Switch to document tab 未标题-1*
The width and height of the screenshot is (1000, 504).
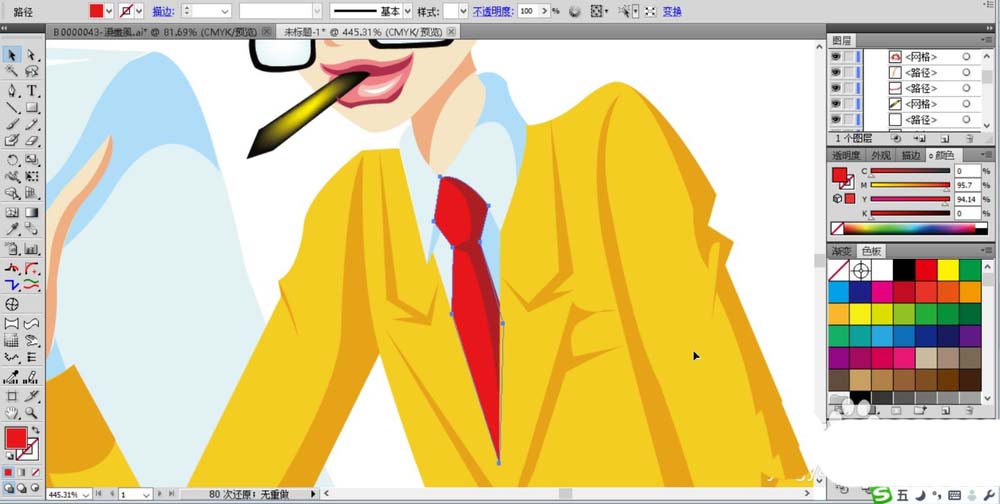[362, 31]
